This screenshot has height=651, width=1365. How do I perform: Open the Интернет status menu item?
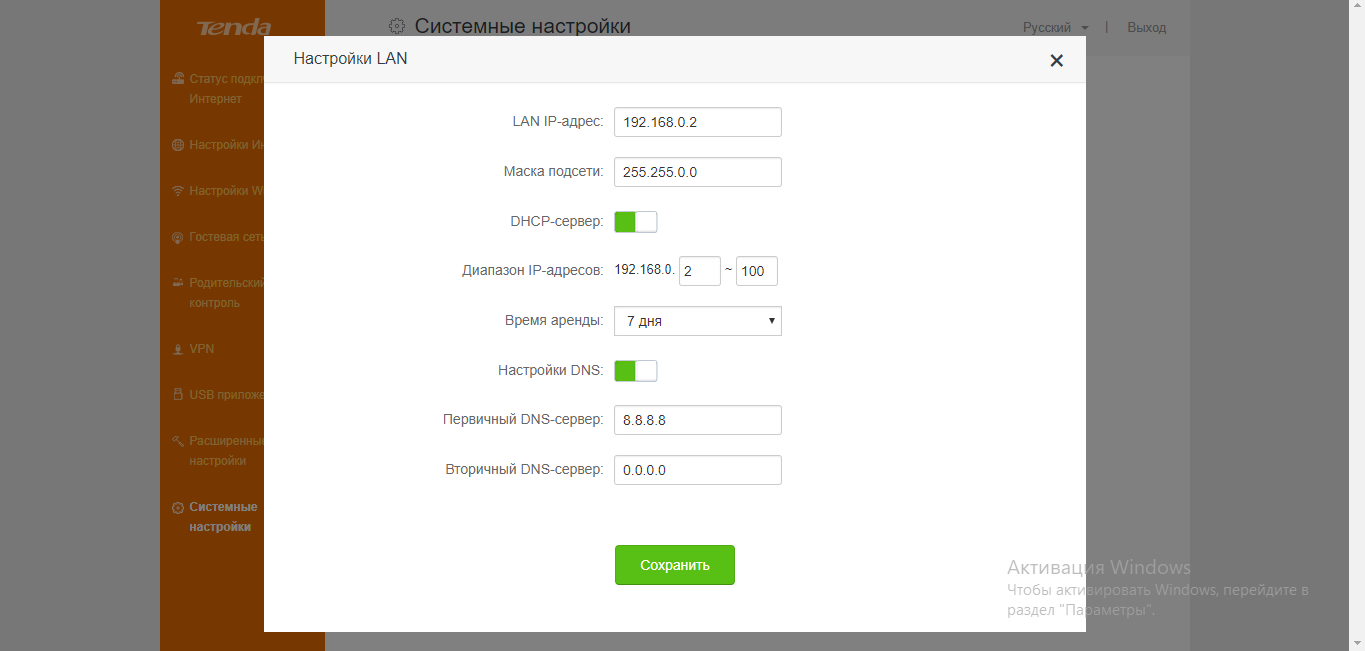226,89
